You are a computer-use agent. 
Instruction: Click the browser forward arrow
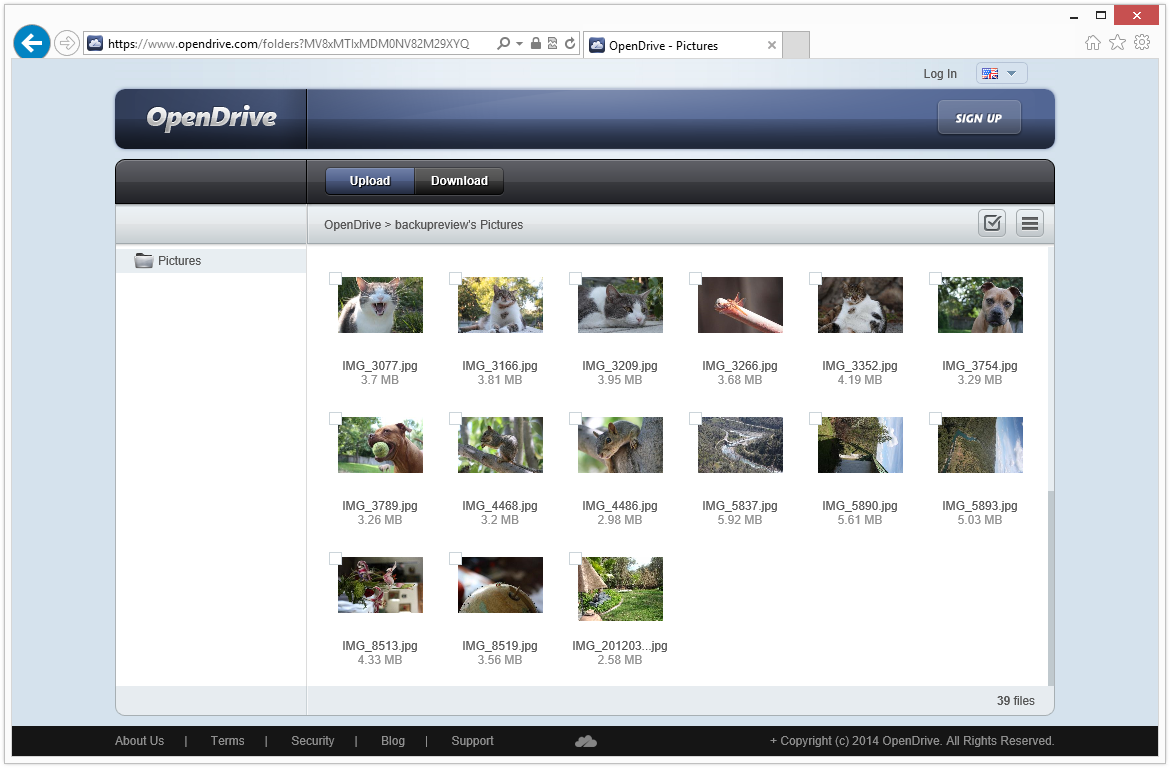(x=67, y=43)
